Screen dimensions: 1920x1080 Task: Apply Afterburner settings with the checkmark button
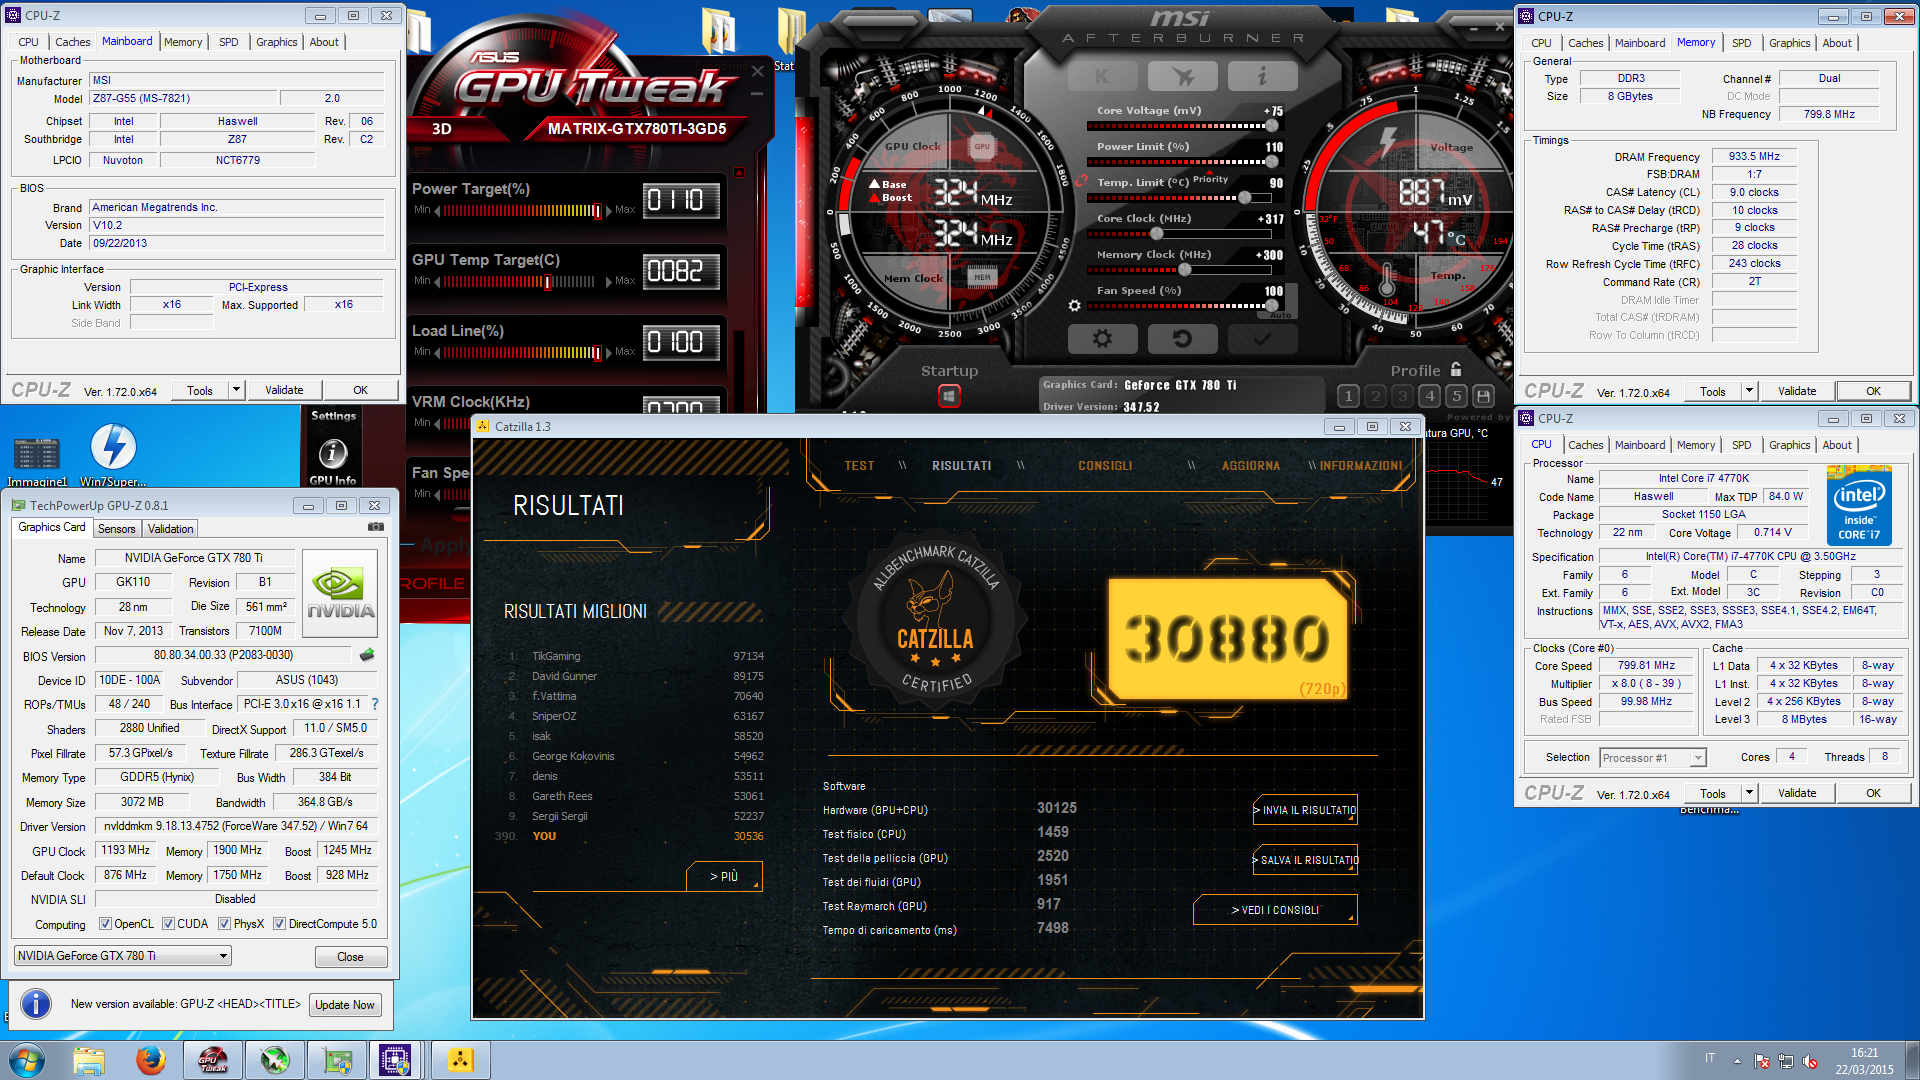pos(1262,339)
